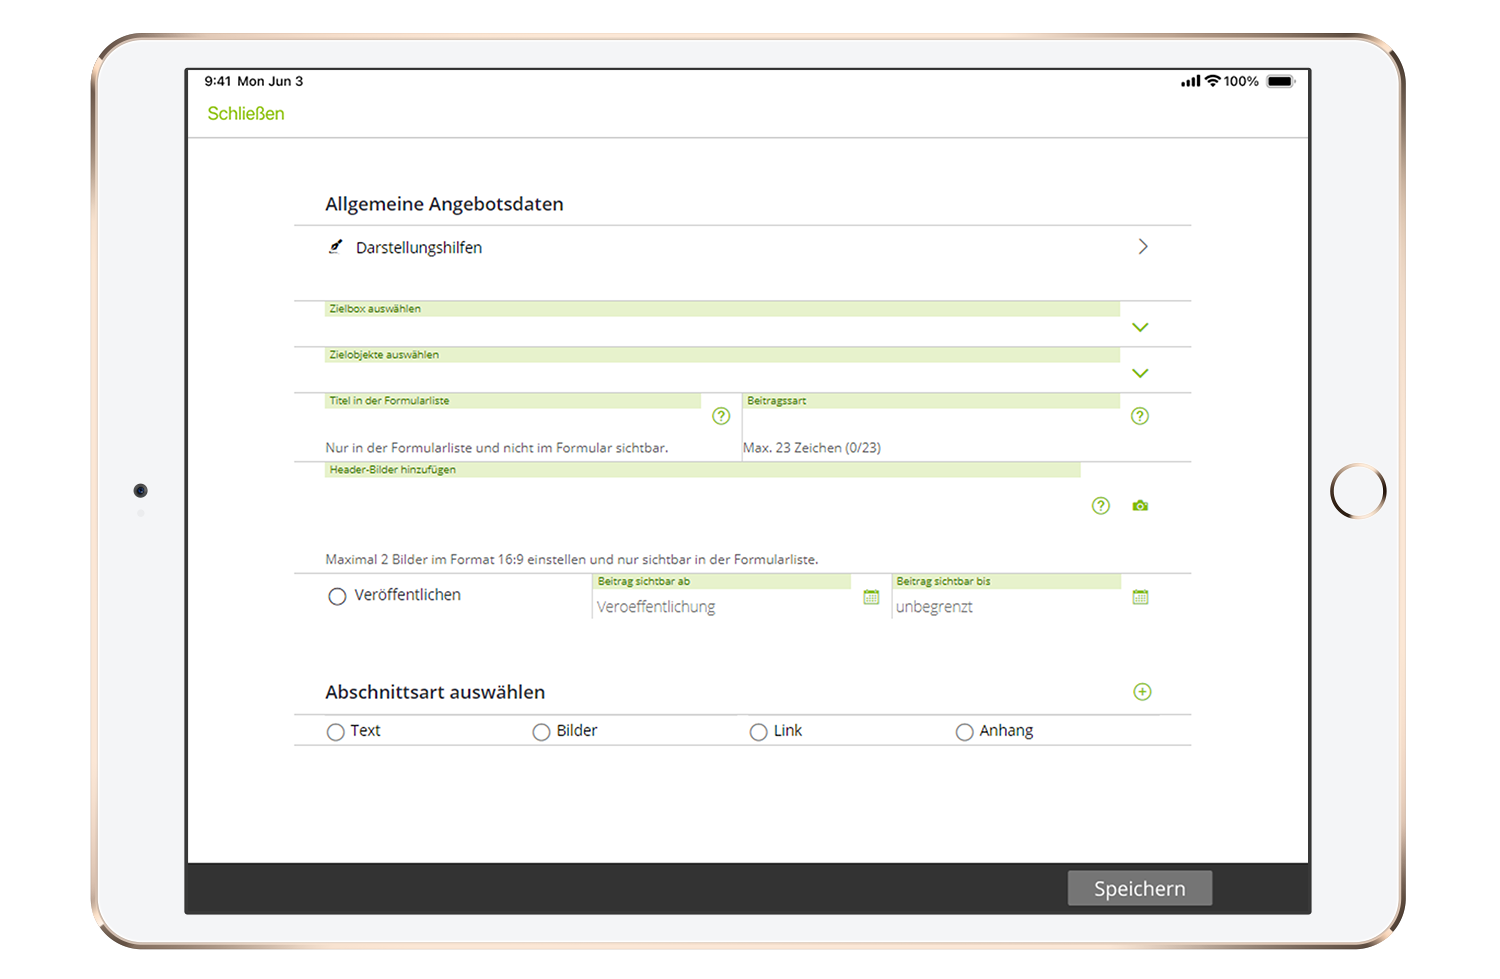This screenshot has width=1500, height=979.
Task: Click the brush icon beside Darstellungshilfen
Action: [336, 247]
